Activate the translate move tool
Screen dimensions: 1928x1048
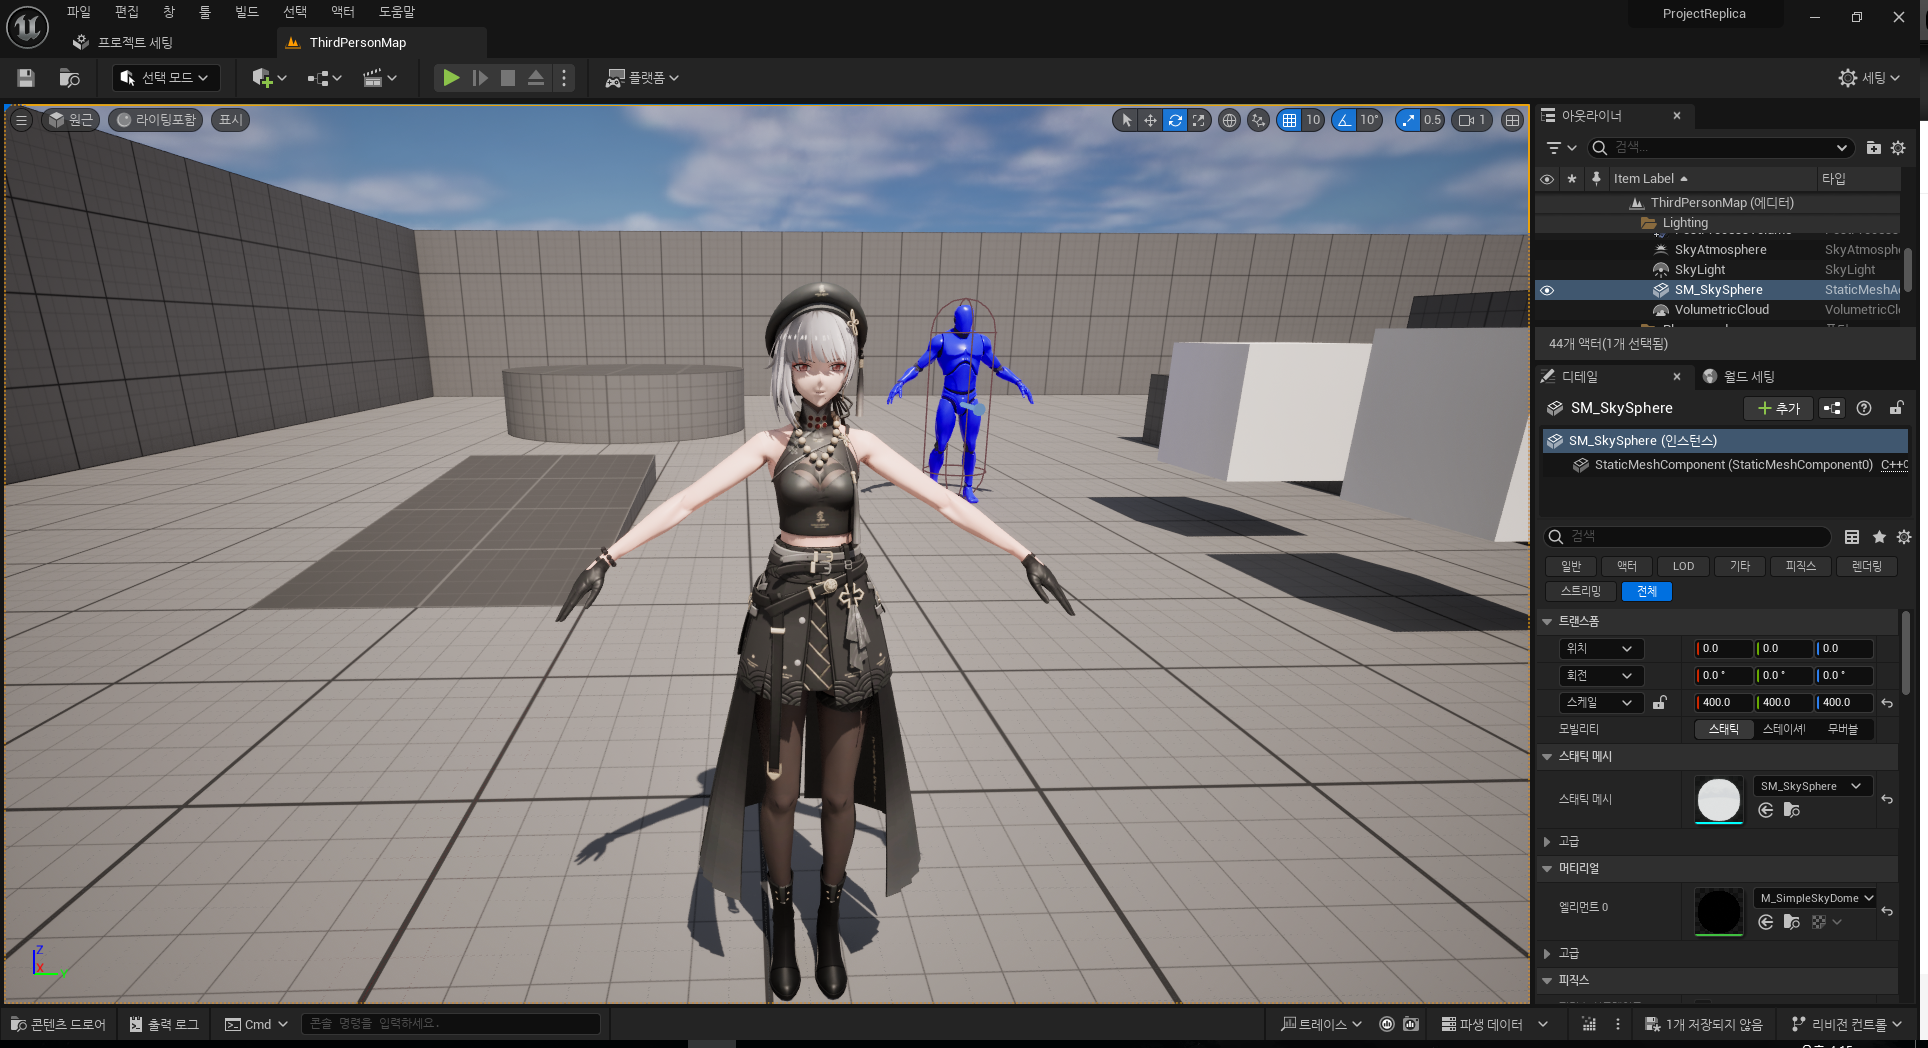1150,120
